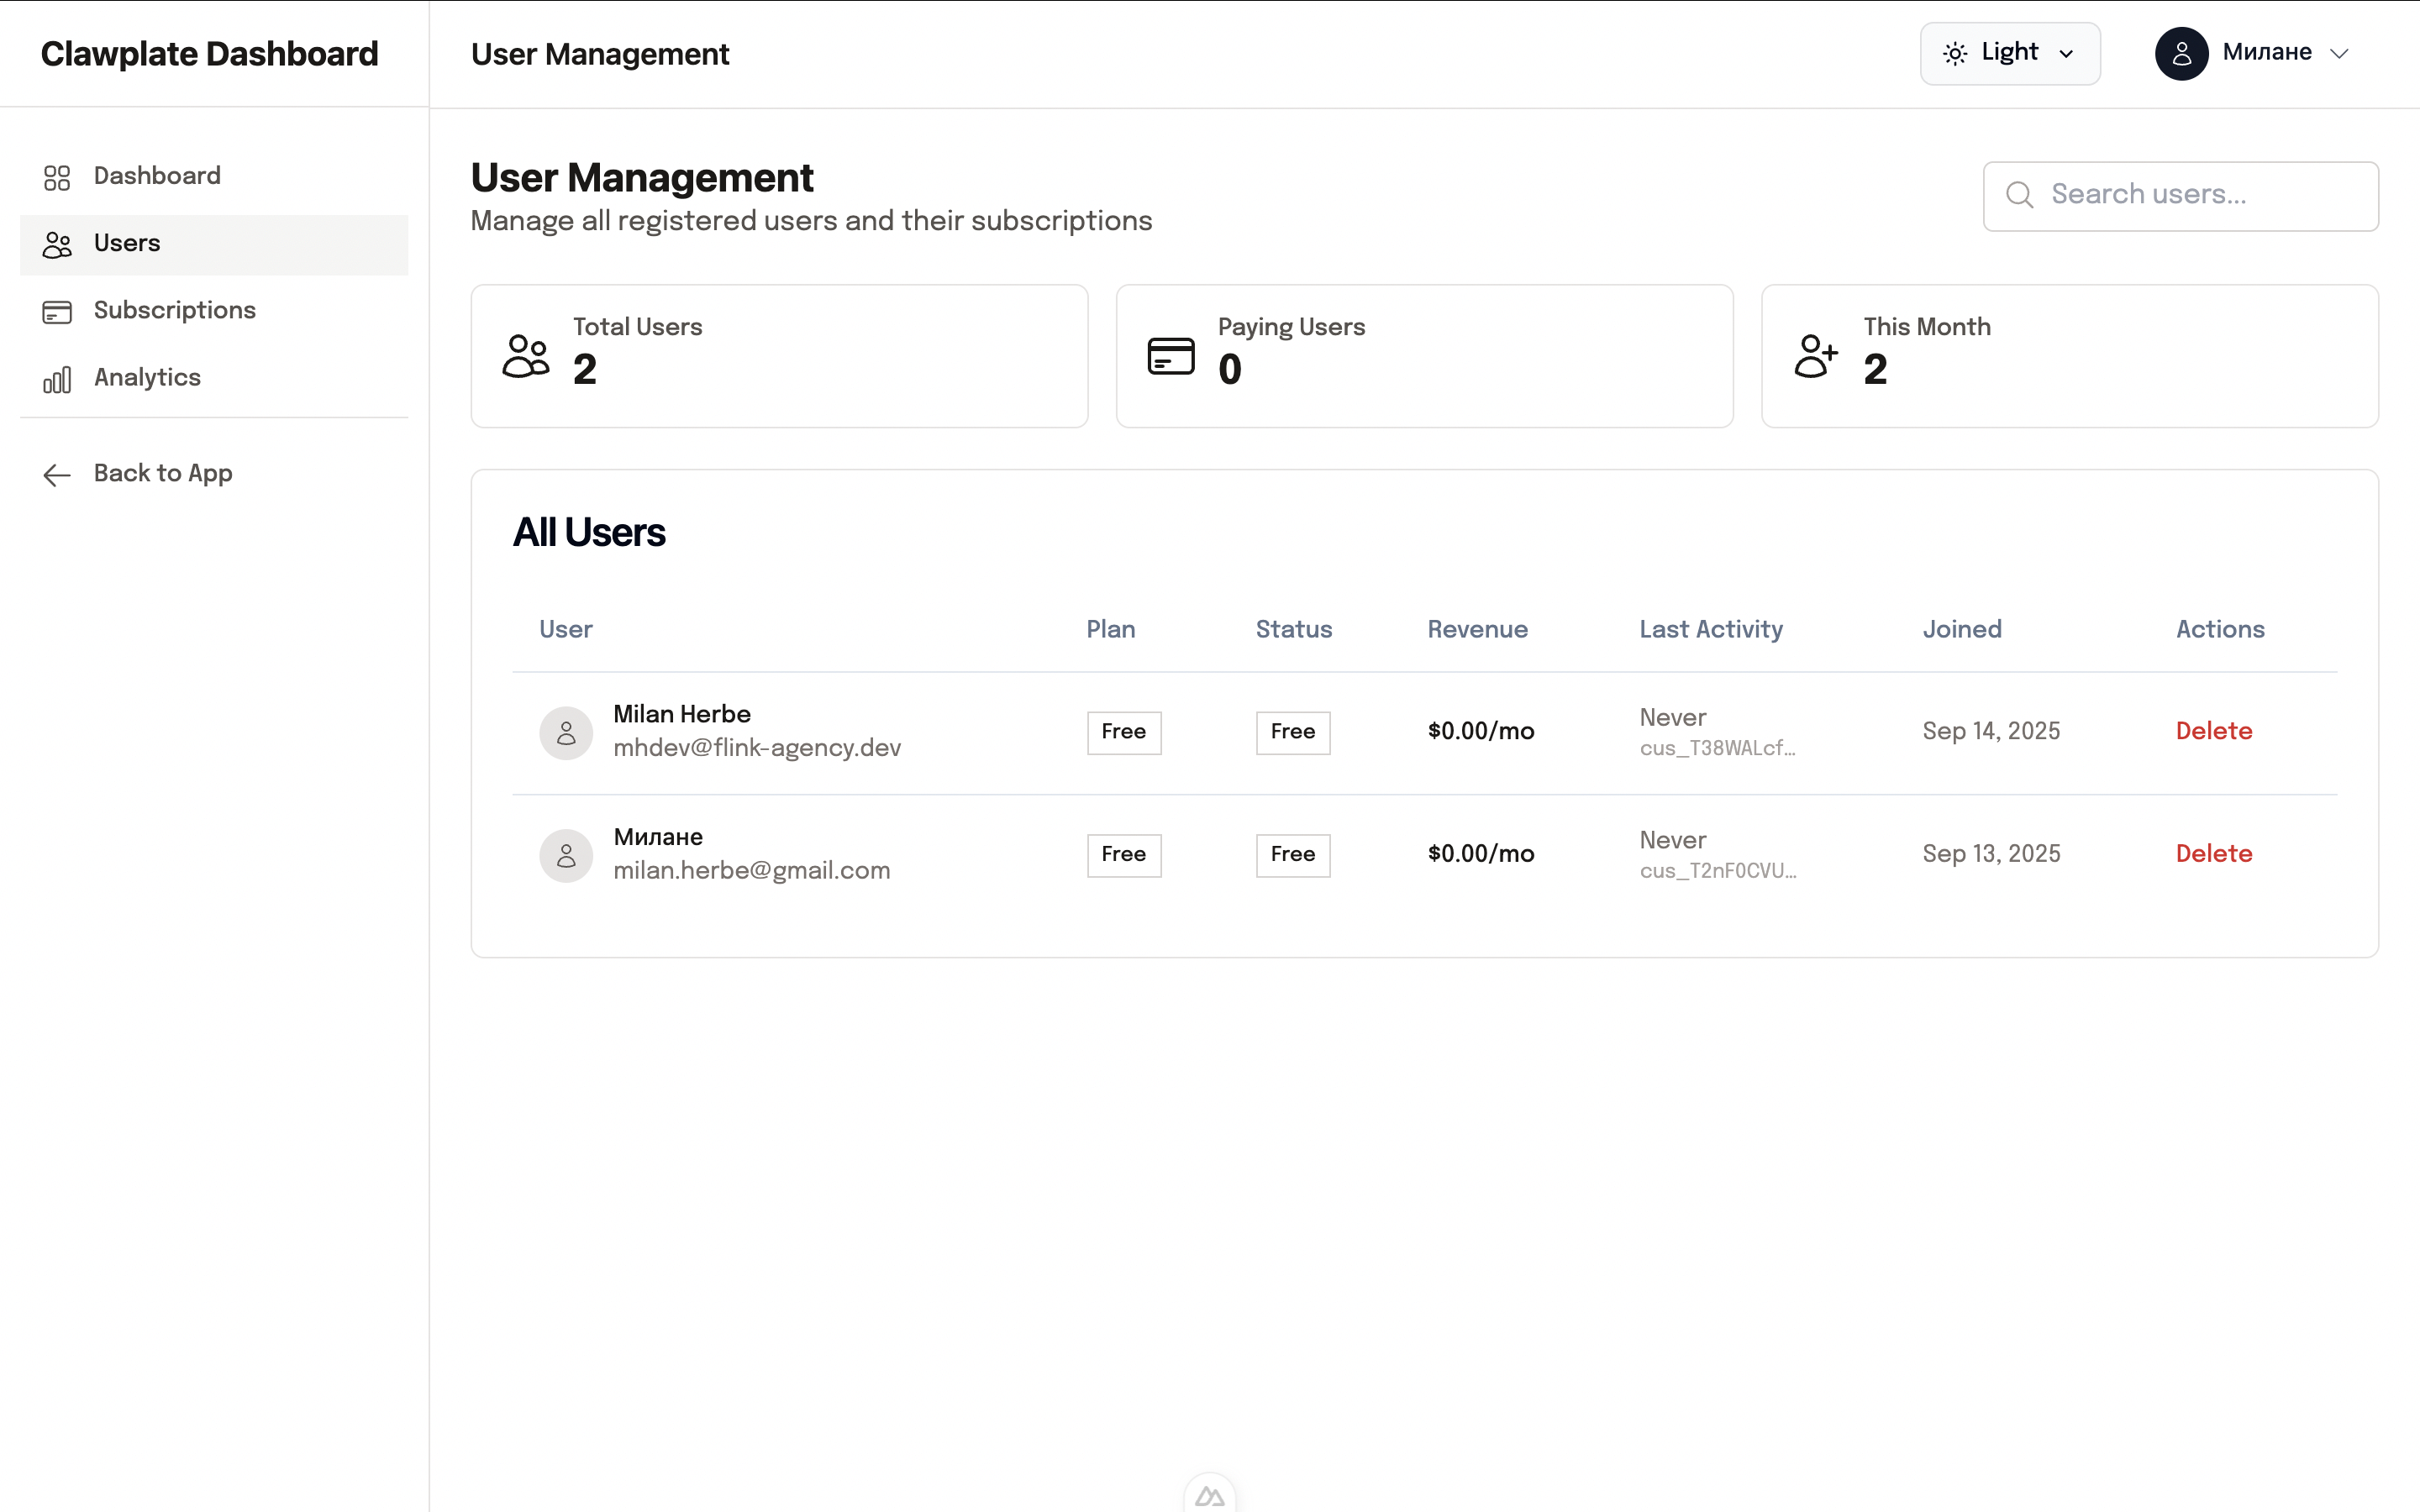
Task: Click the Subscriptions card icon in sidebar
Action: tap(57, 311)
